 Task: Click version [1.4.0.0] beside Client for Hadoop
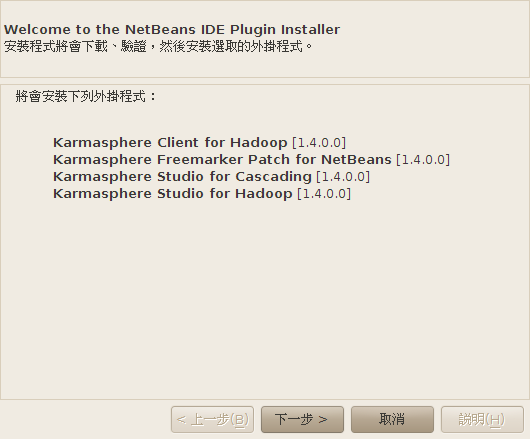(319, 143)
